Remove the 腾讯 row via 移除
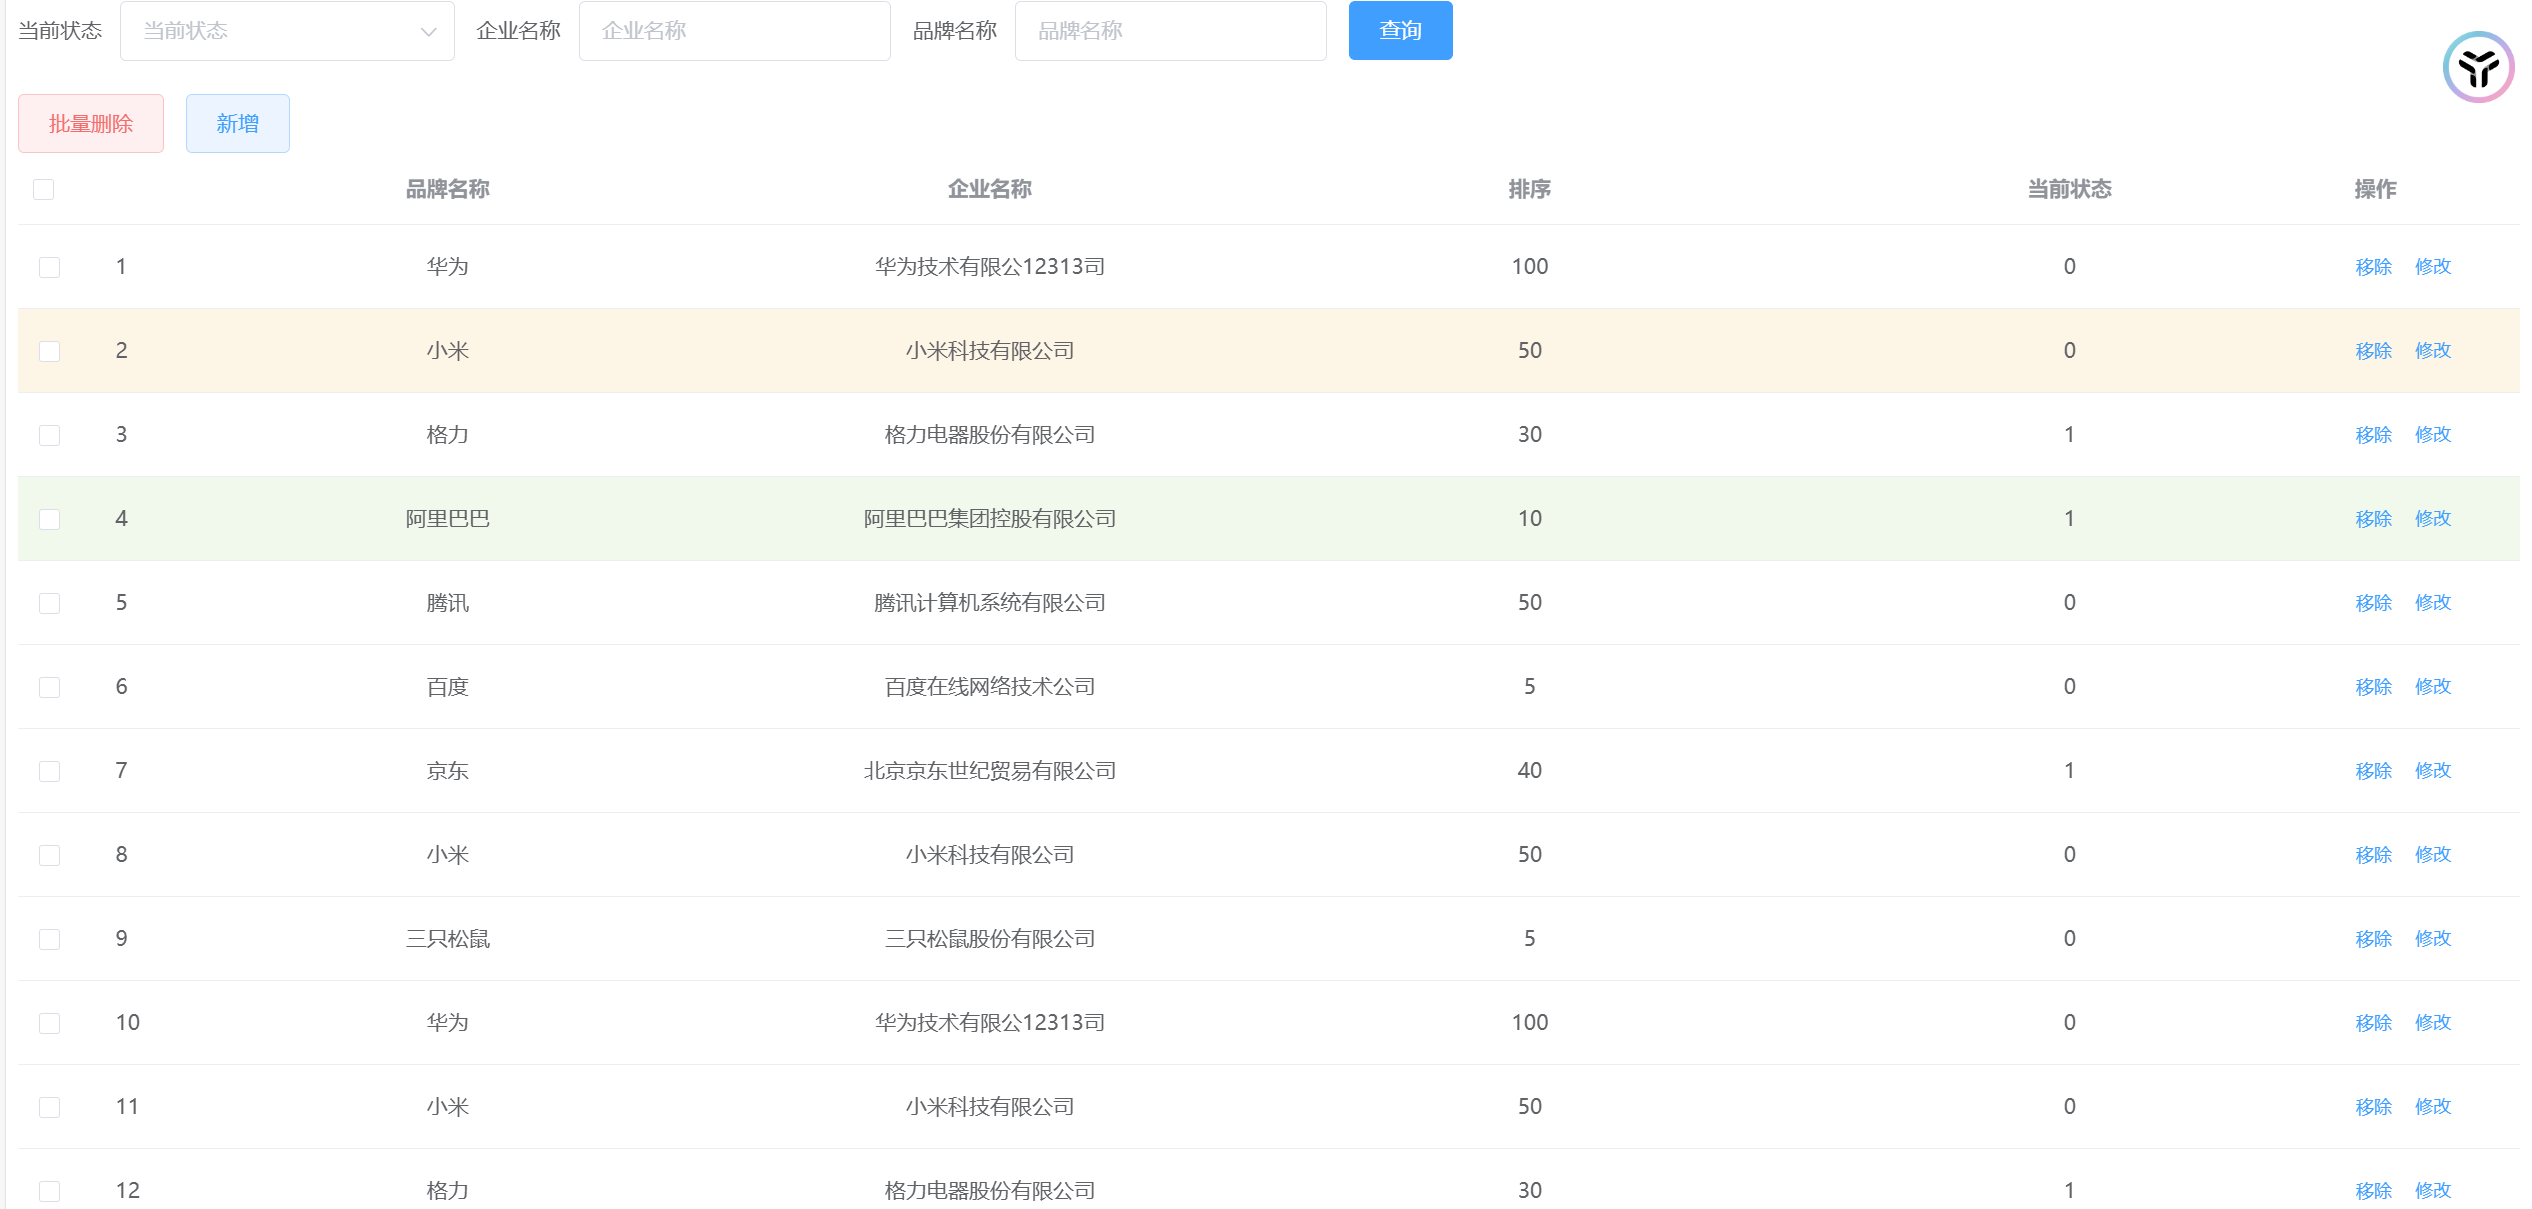This screenshot has width=2532, height=1209. (x=2373, y=603)
